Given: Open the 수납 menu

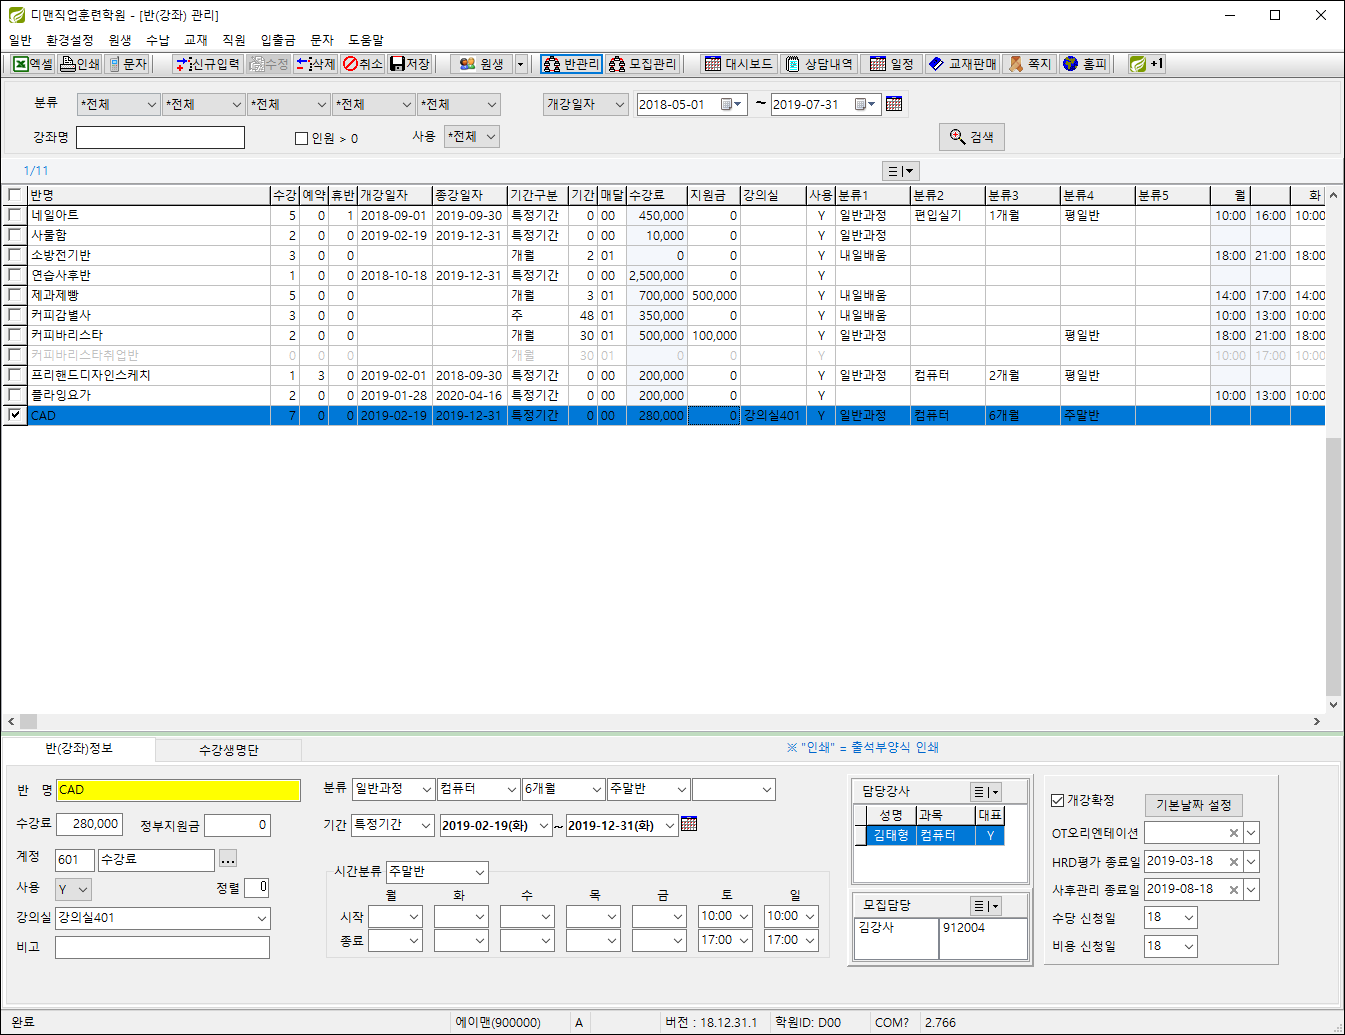Looking at the screenshot, I should (x=158, y=40).
